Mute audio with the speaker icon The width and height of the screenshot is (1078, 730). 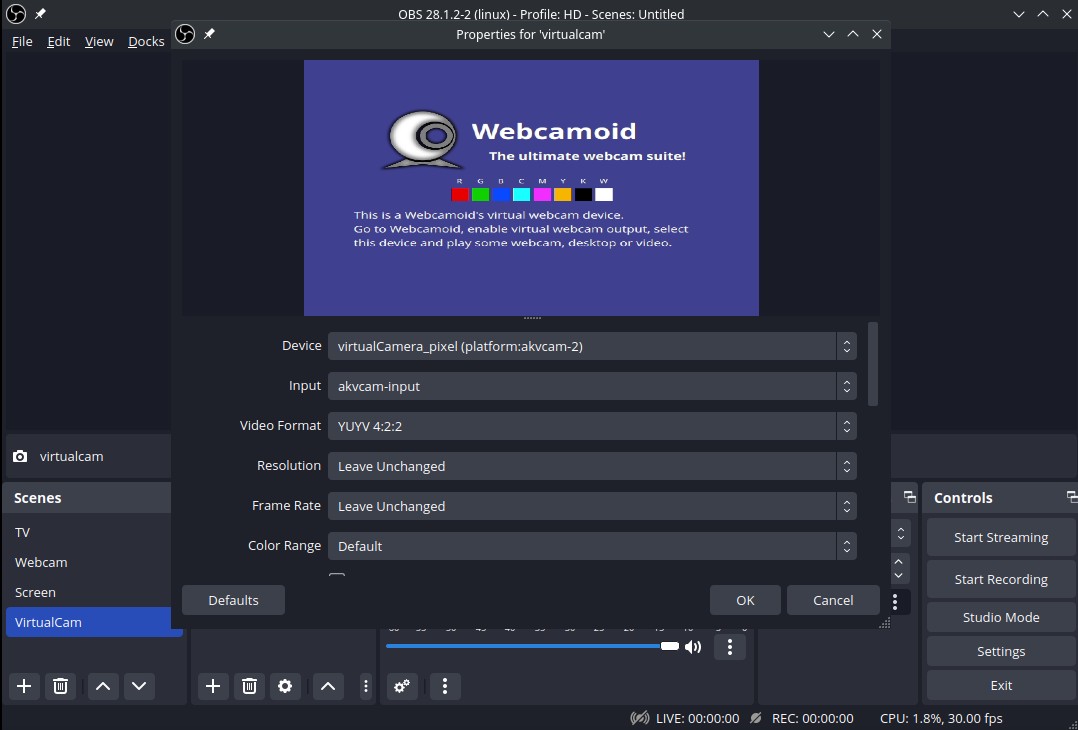[693, 647]
